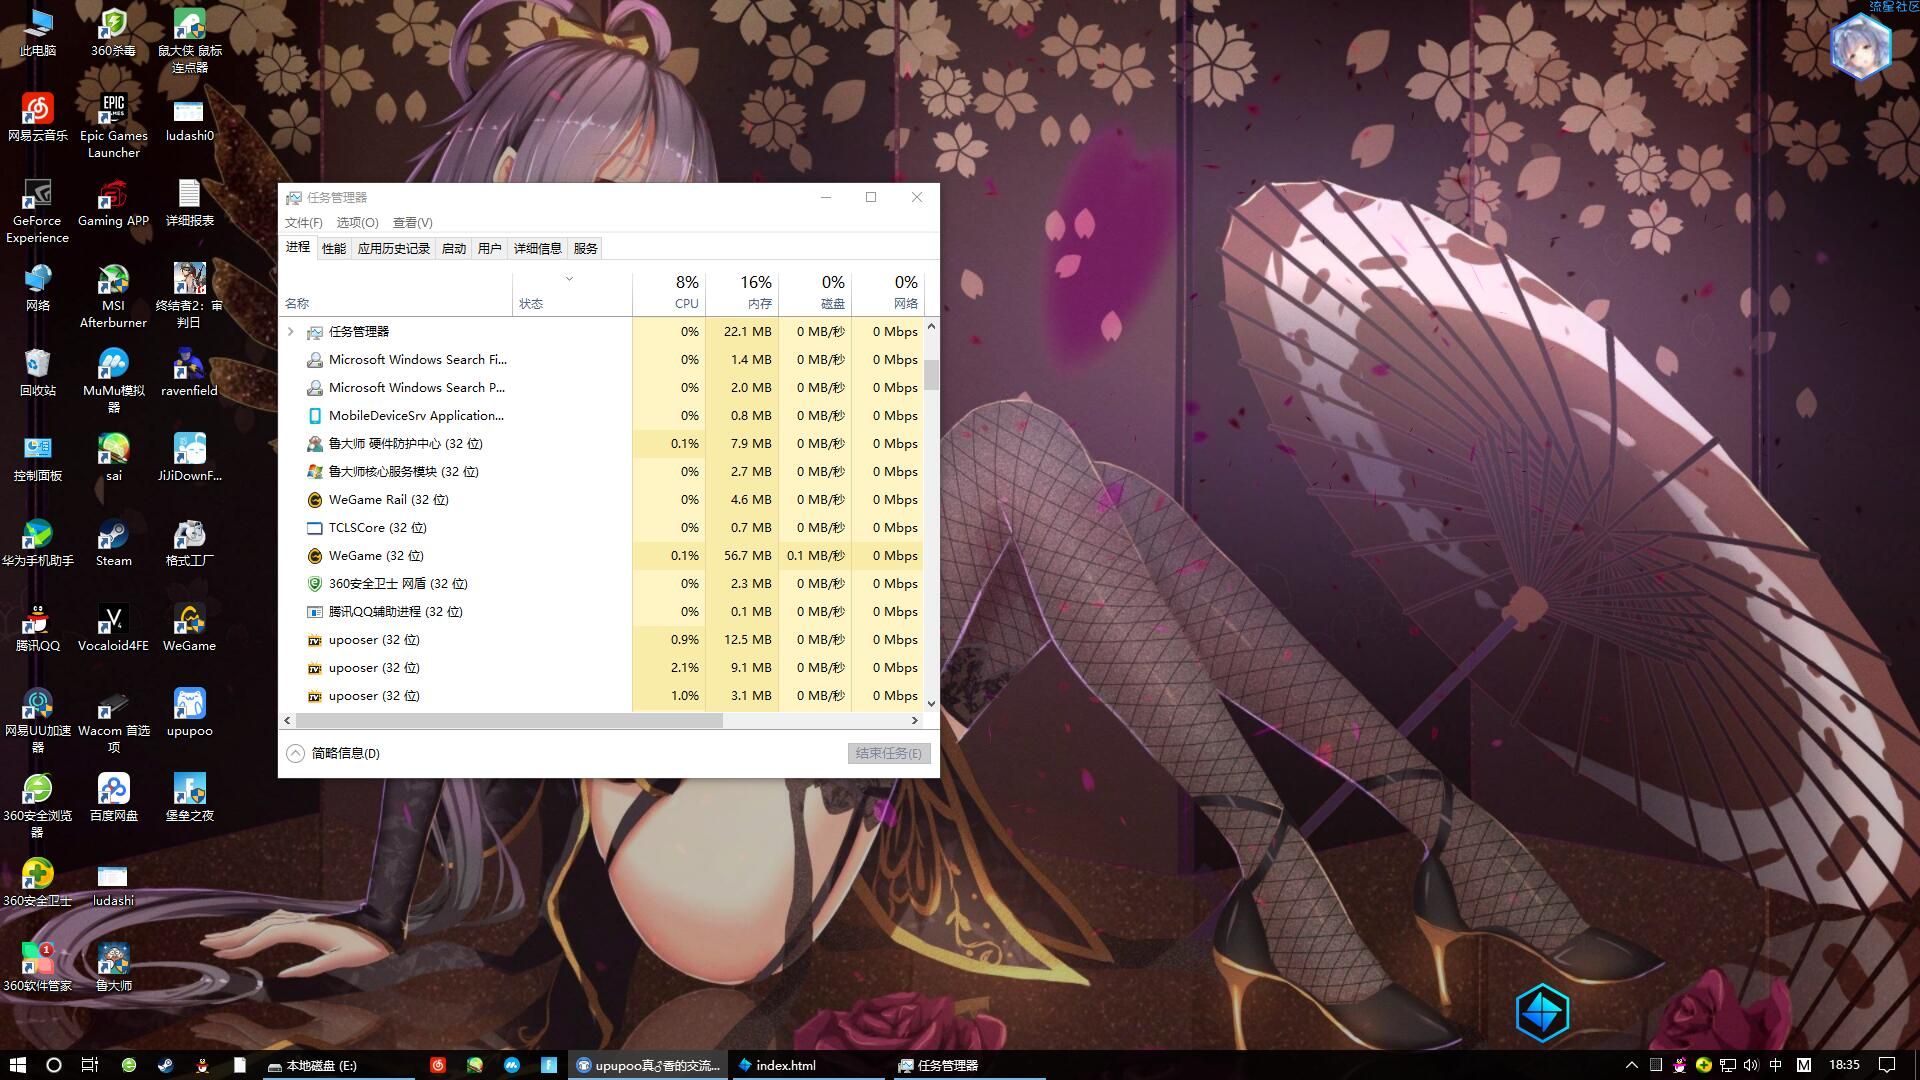Sort processes by 内存 column

click(742, 292)
